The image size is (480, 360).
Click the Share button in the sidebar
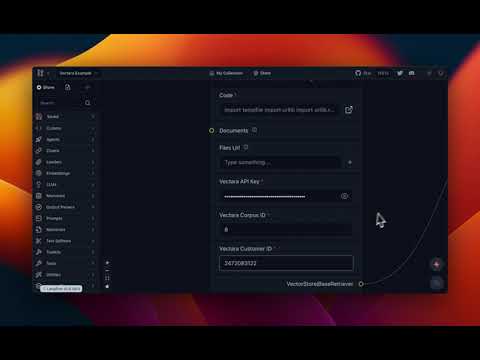tap(46, 87)
